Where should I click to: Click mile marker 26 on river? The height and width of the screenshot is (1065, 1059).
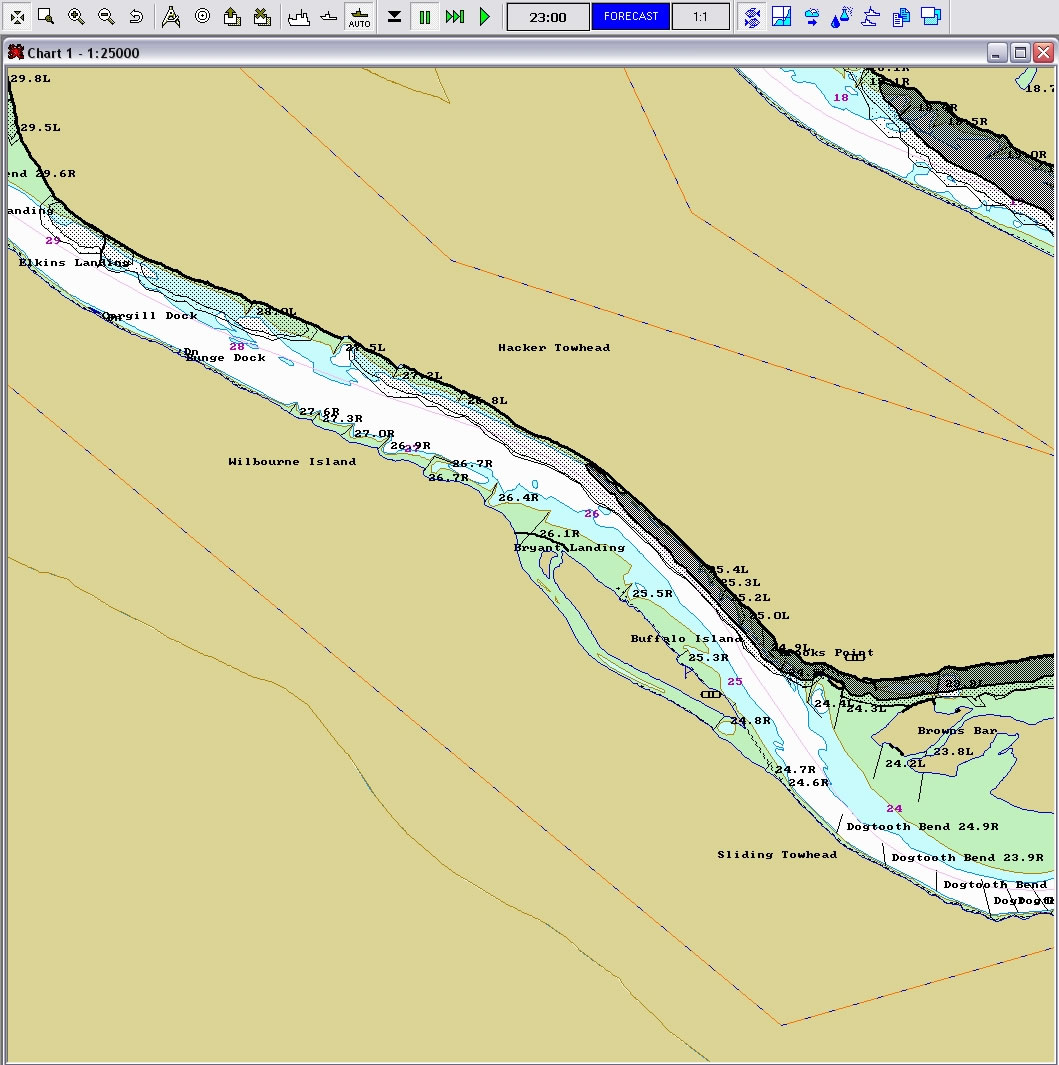592,514
